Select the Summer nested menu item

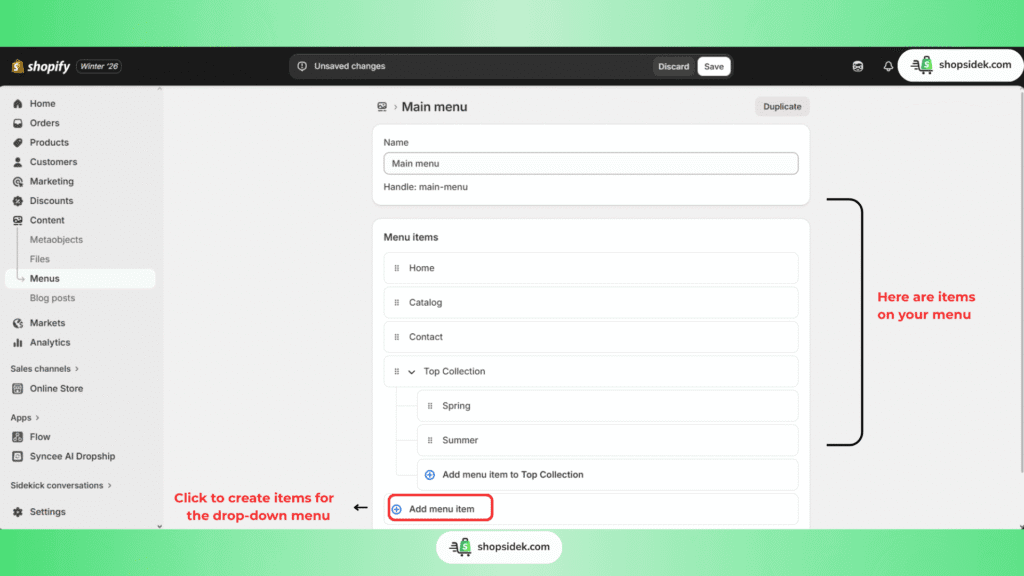pyautogui.click(x=460, y=441)
